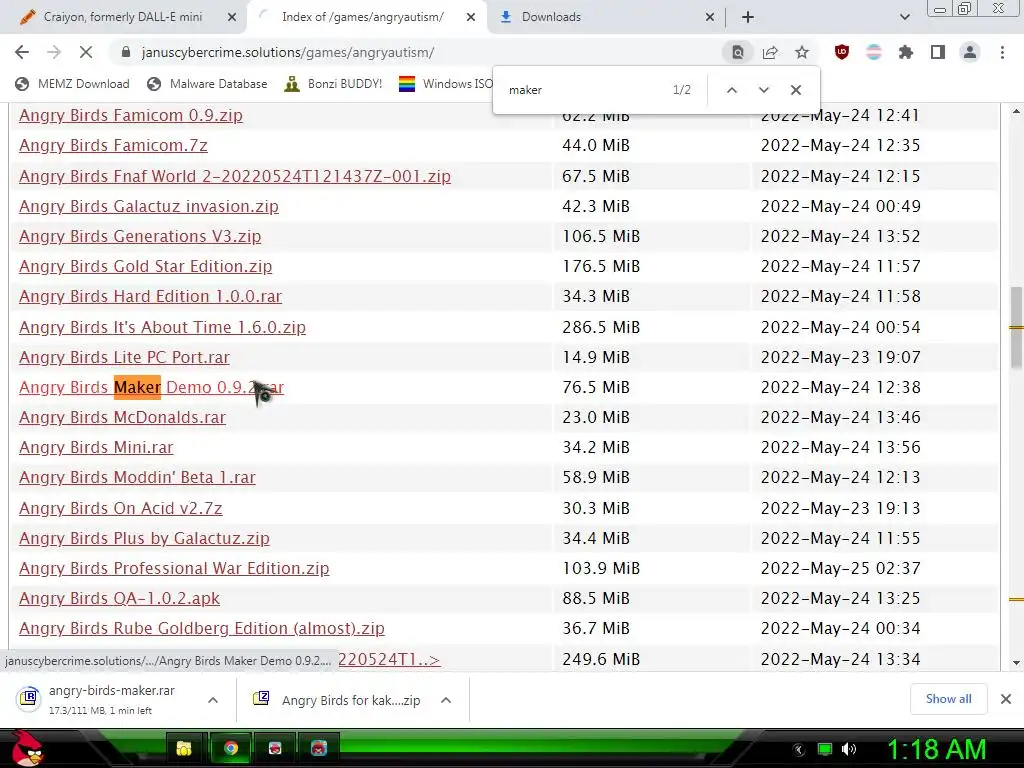
Task: Open the Angry Birds start button on the taskbar
Action: [x=26, y=748]
